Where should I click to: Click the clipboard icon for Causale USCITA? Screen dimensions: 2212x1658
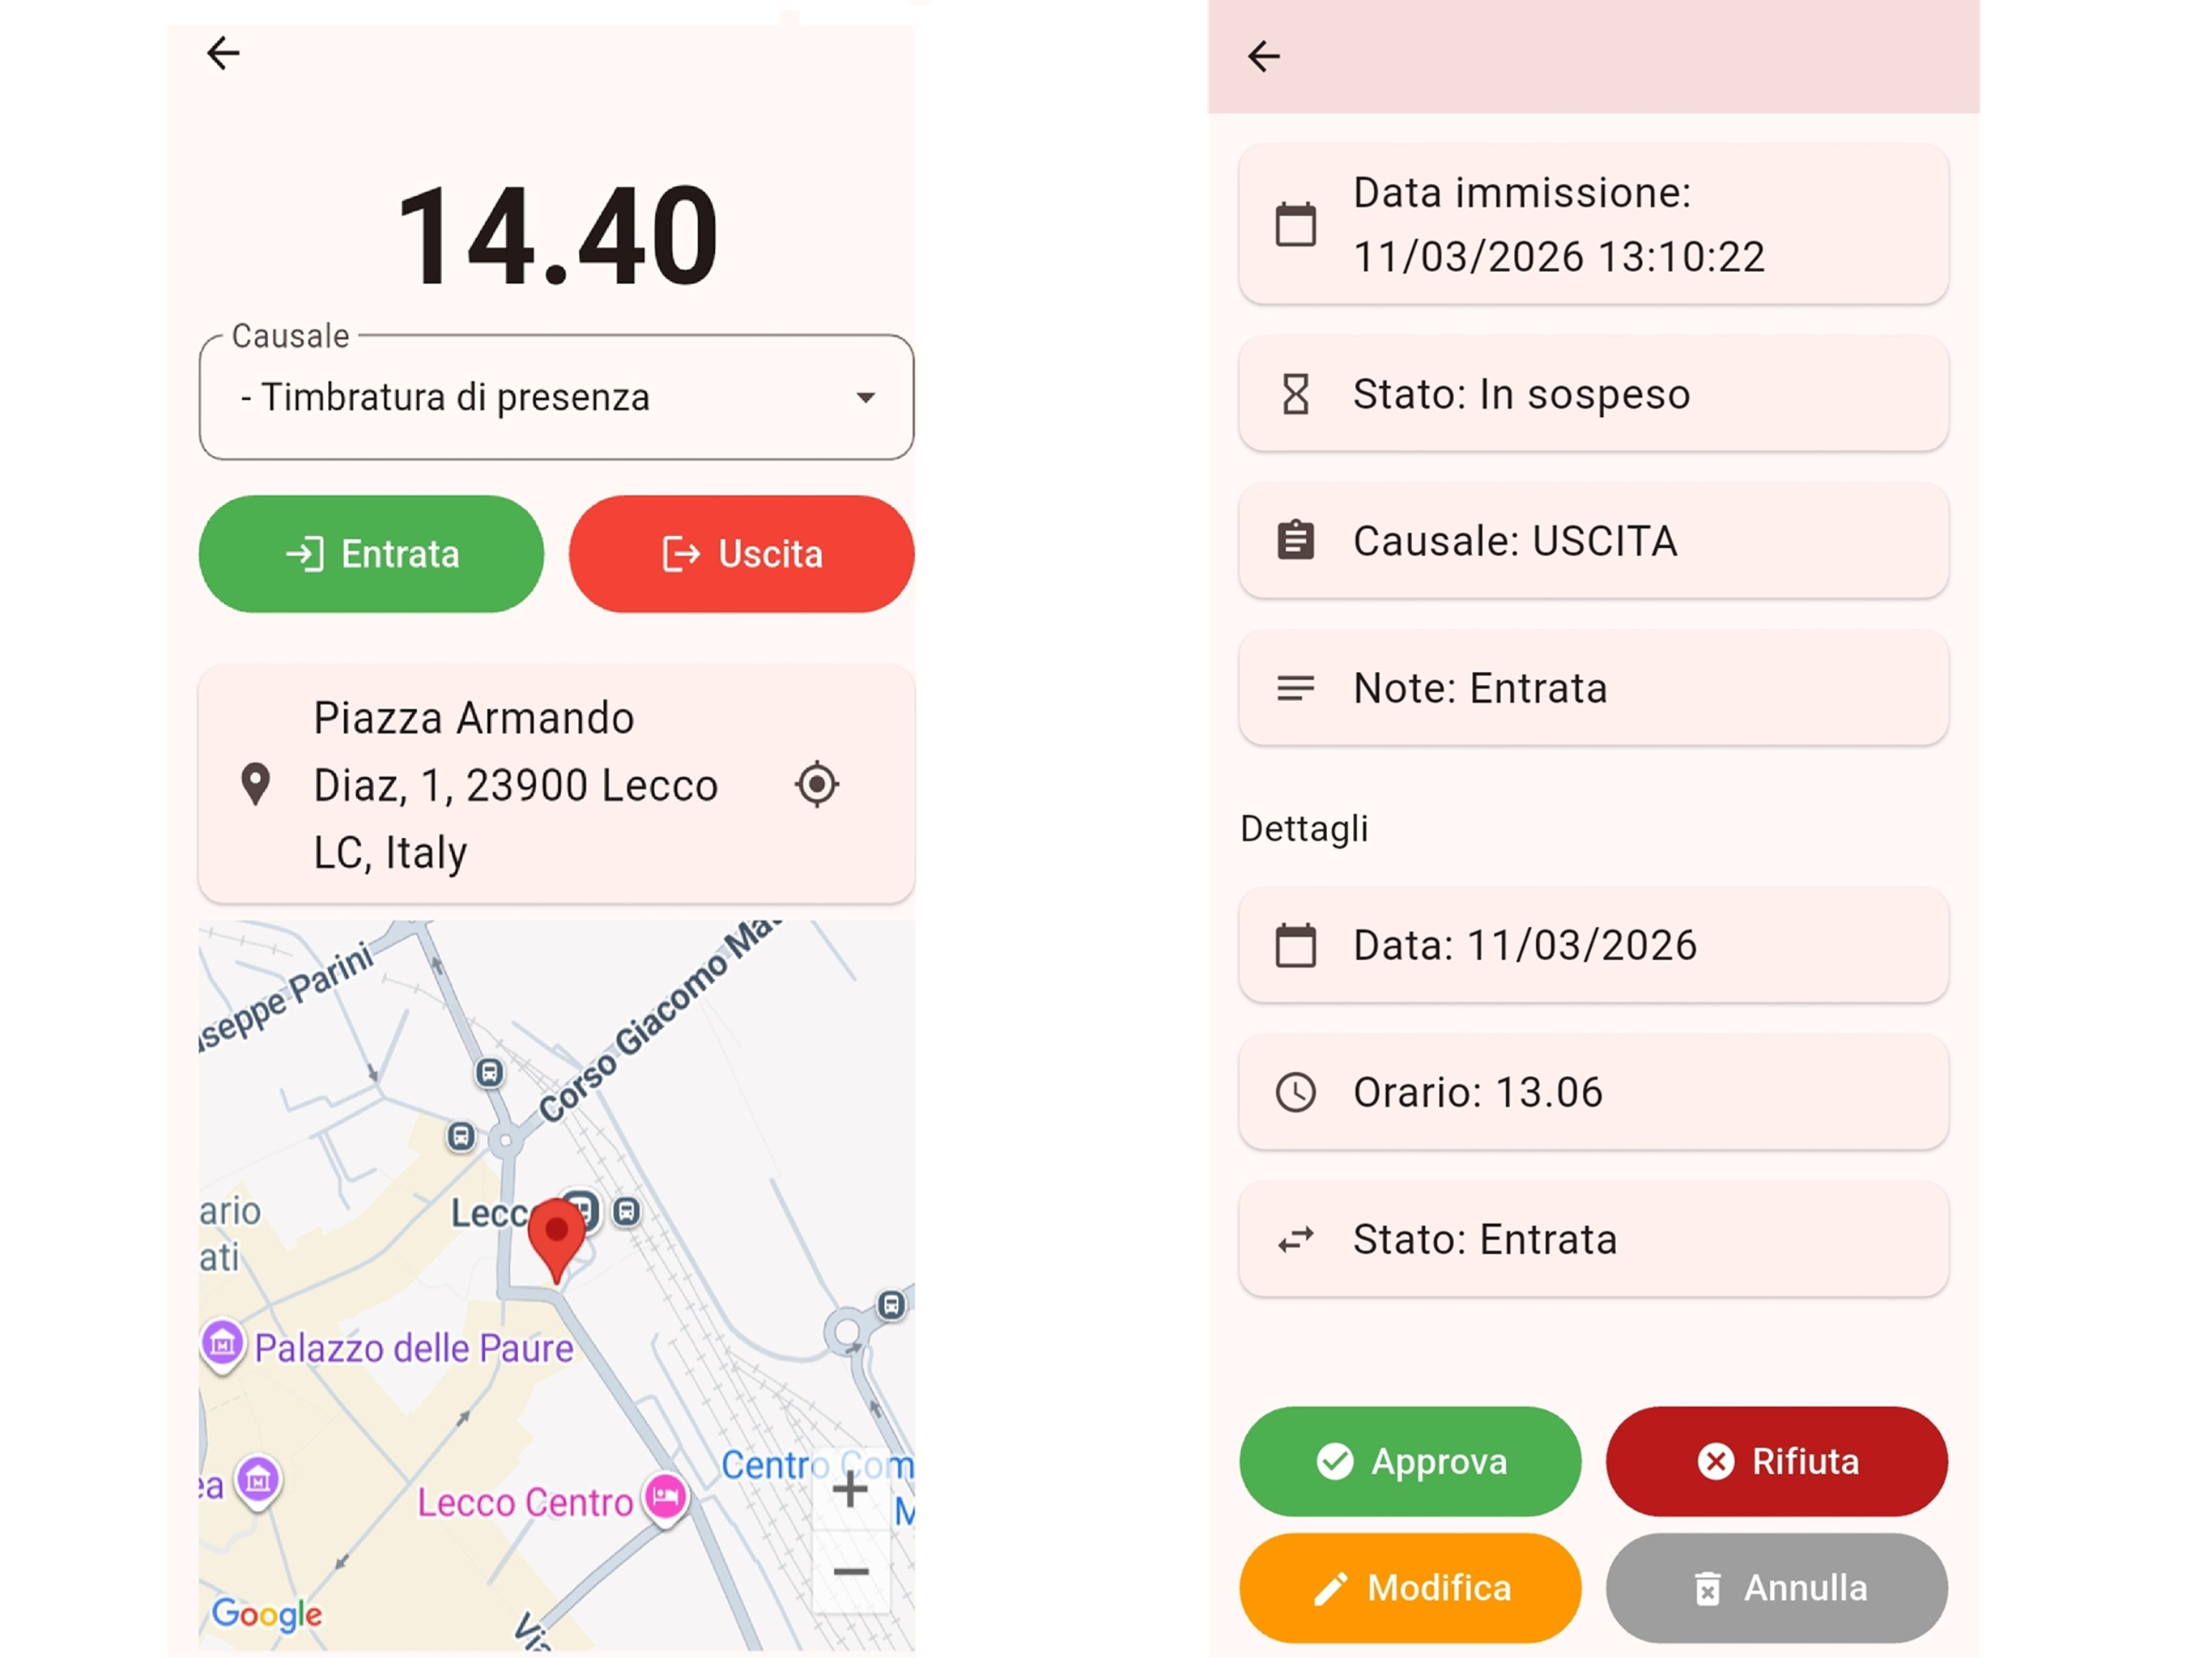(1296, 540)
